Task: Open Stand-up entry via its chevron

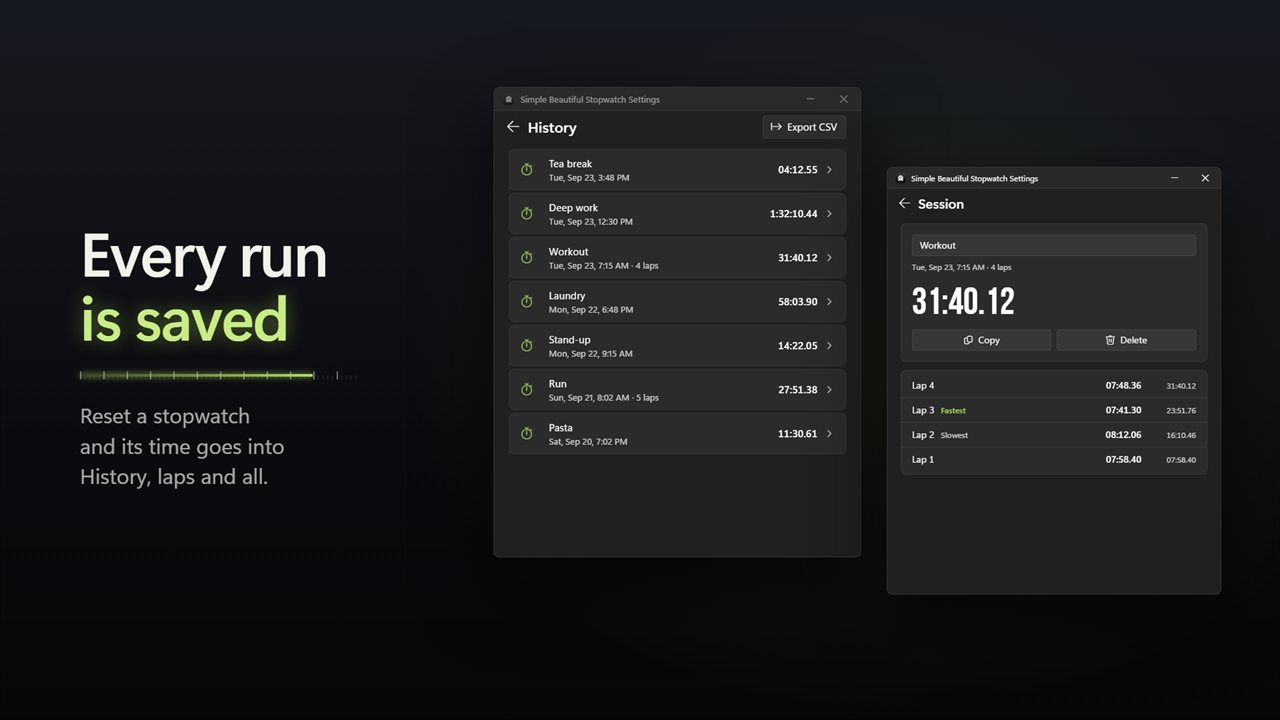Action: [829, 346]
